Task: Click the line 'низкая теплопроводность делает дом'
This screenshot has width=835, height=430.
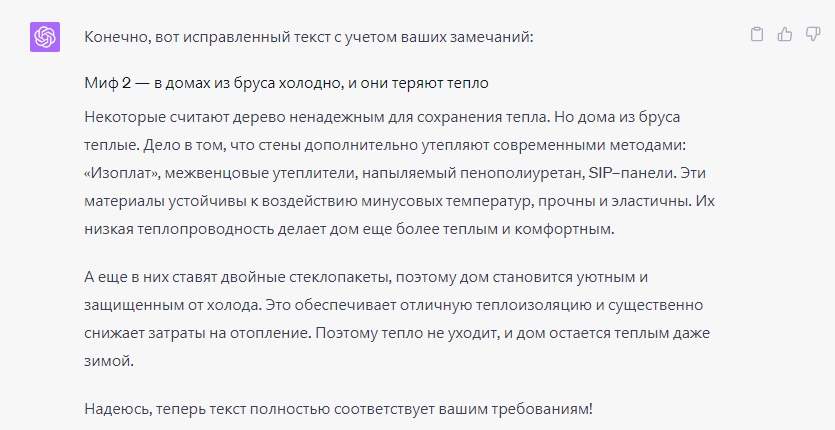Action: (x=349, y=230)
